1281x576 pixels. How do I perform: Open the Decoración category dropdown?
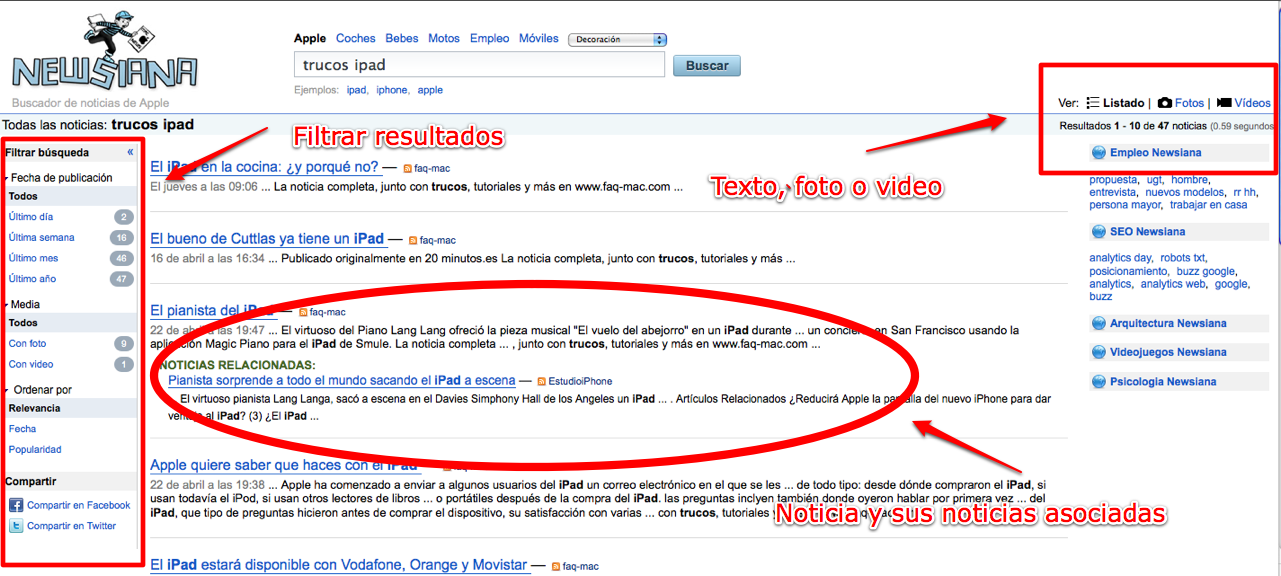[x=617, y=40]
